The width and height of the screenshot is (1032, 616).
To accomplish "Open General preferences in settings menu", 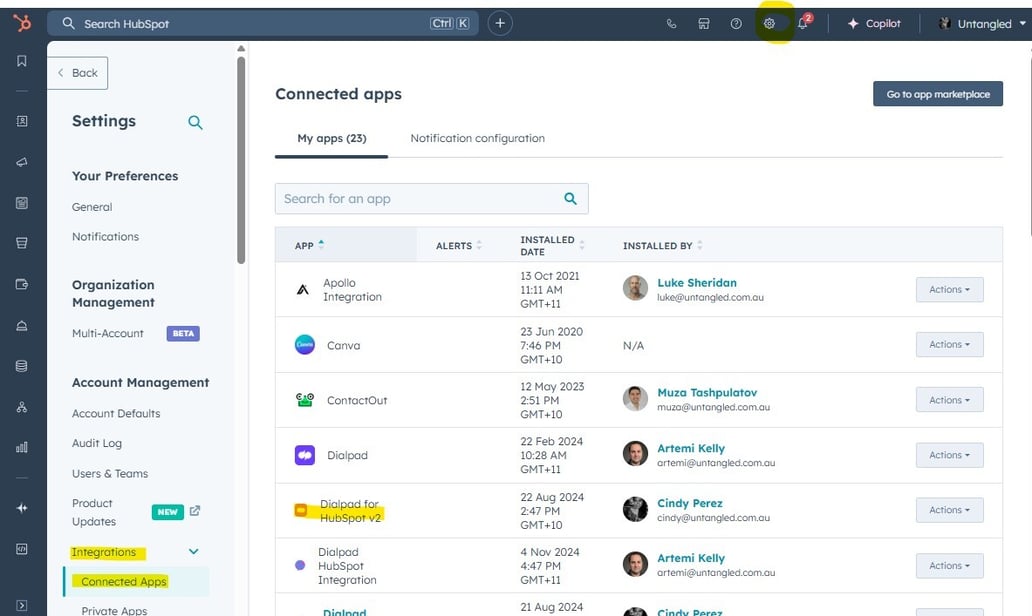I will pyautogui.click(x=92, y=207).
